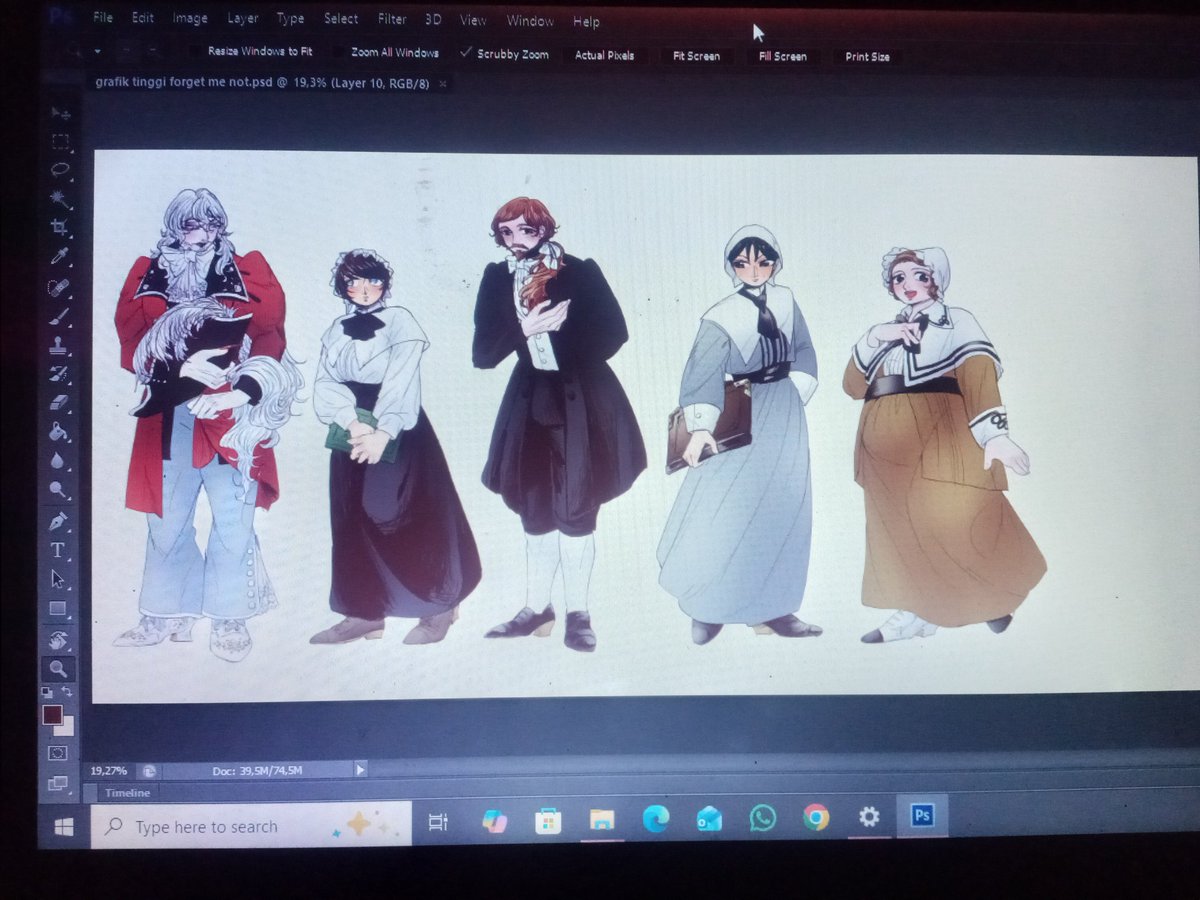The image size is (1200, 900).
Task: Click the Print Size button
Action: tap(868, 57)
